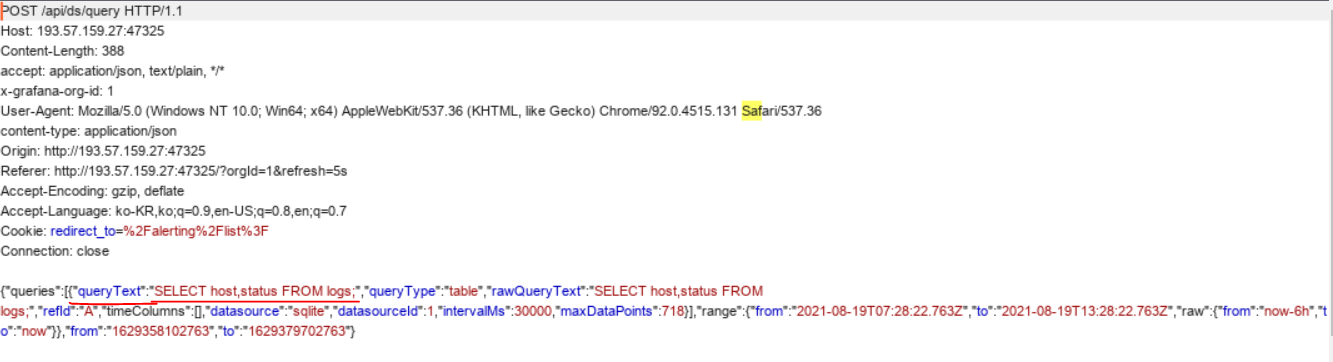Click the x-grafana-org-id: 1 header
The height and width of the screenshot is (362, 1333).
[x=58, y=91]
